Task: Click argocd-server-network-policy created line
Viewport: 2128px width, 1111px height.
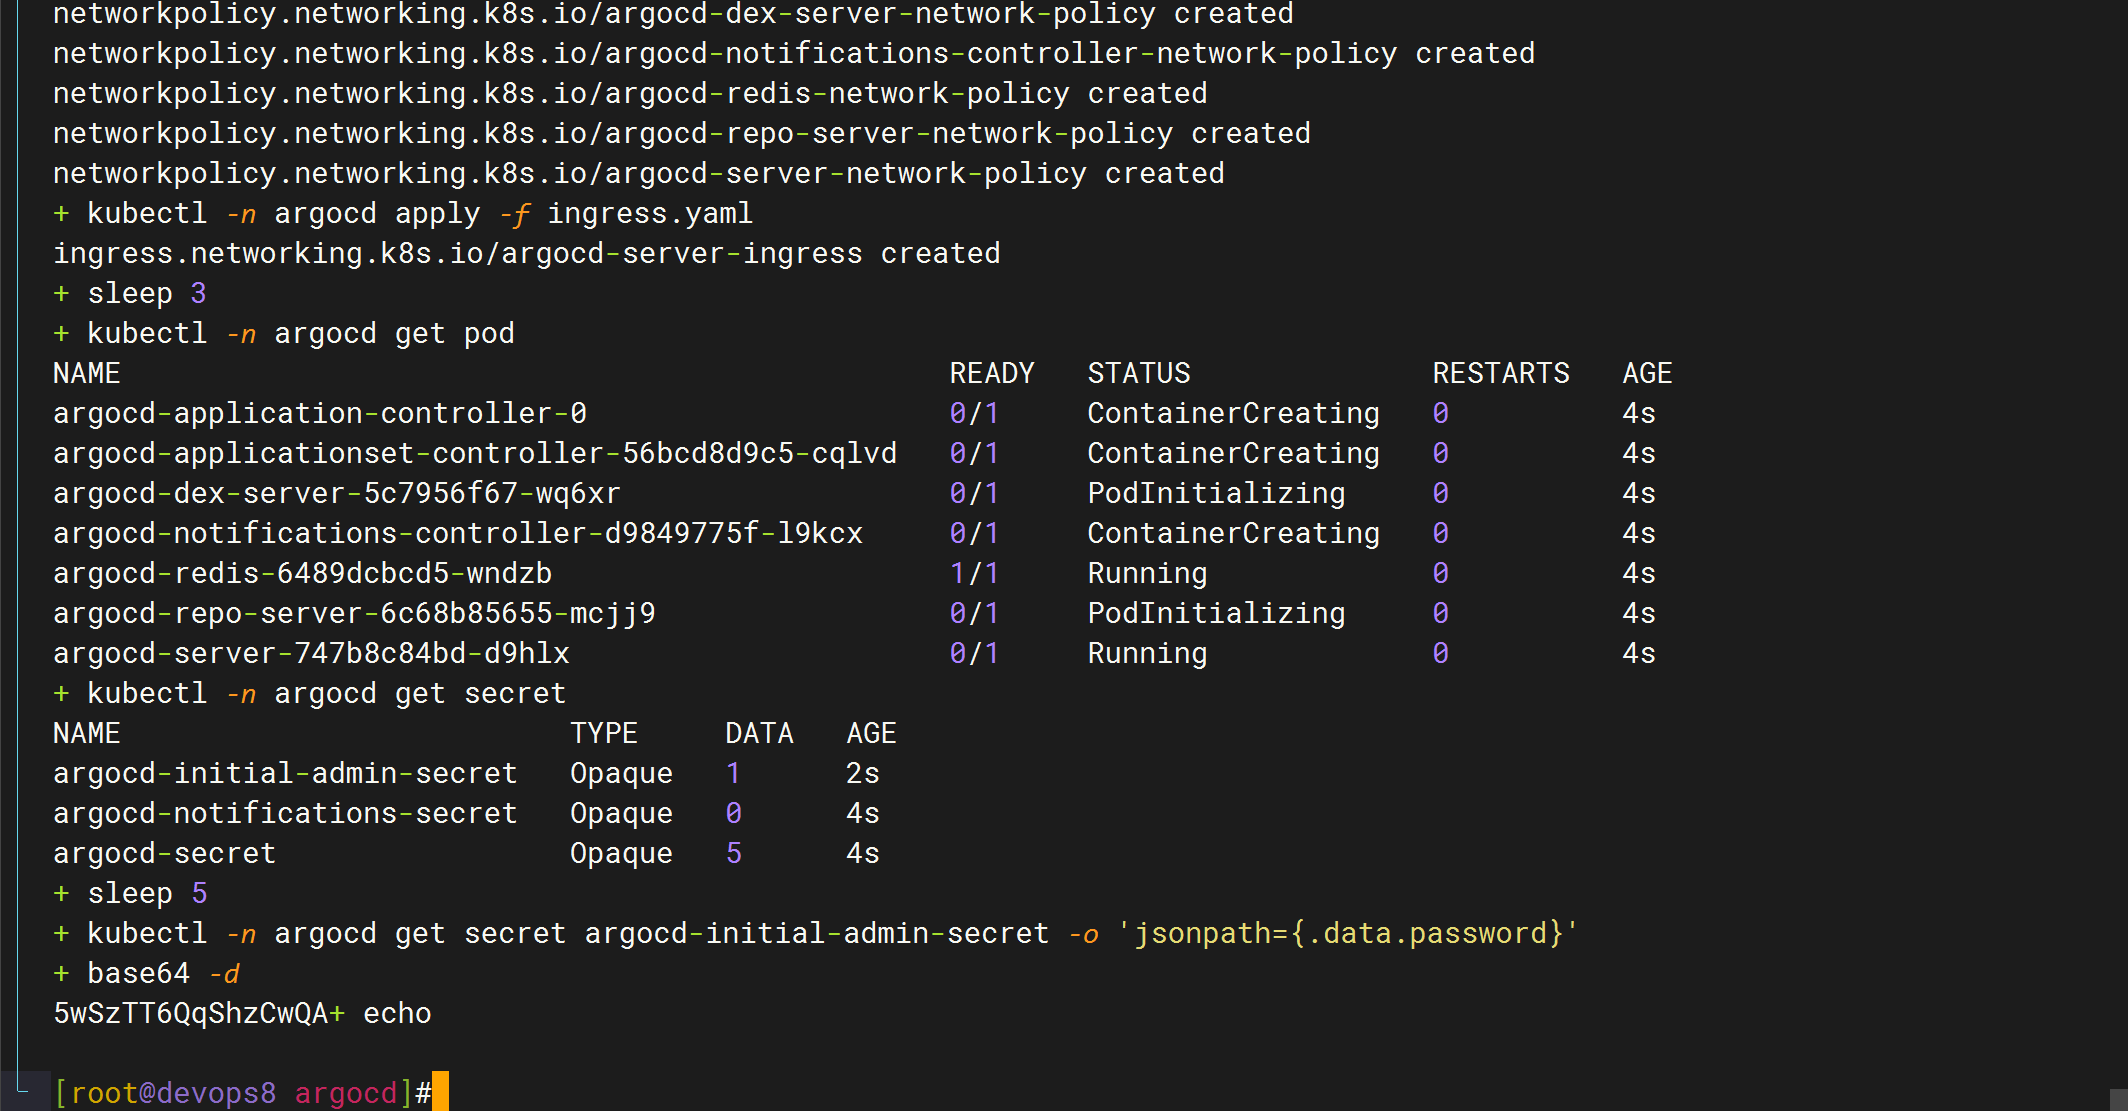Action: 639,173
